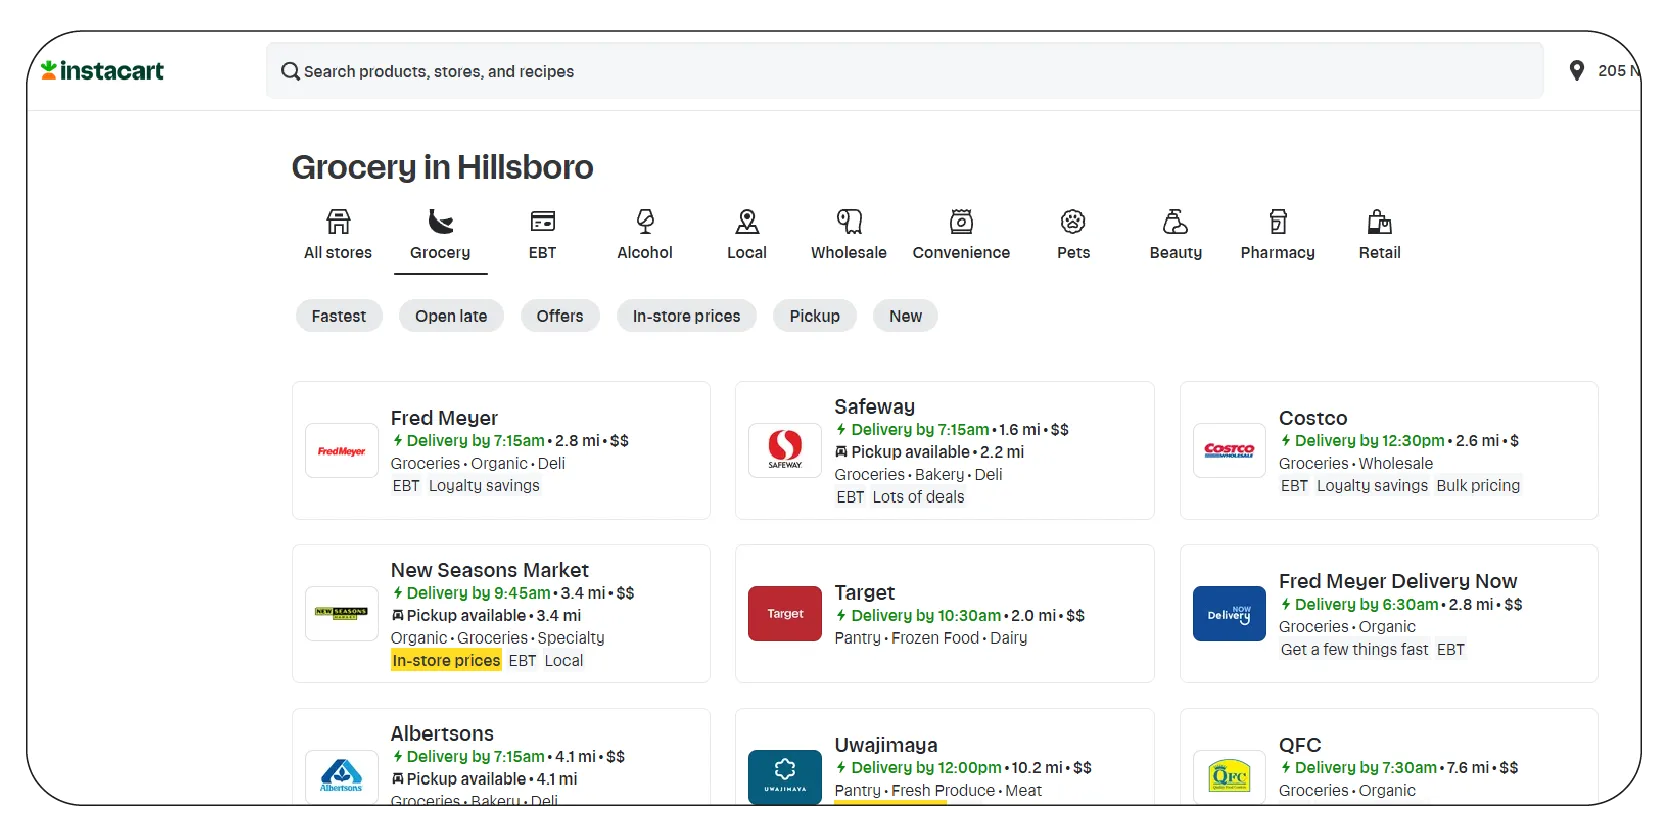Select the Beauty category icon

click(x=1175, y=221)
